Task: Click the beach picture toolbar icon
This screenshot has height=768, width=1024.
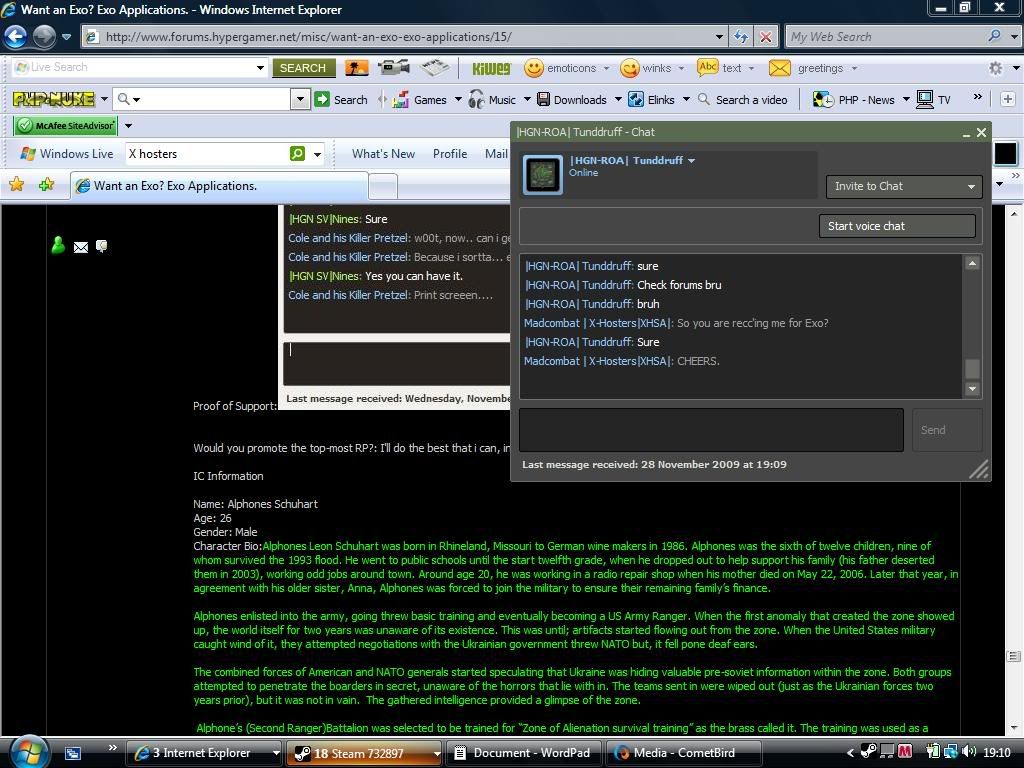Action: click(357, 67)
